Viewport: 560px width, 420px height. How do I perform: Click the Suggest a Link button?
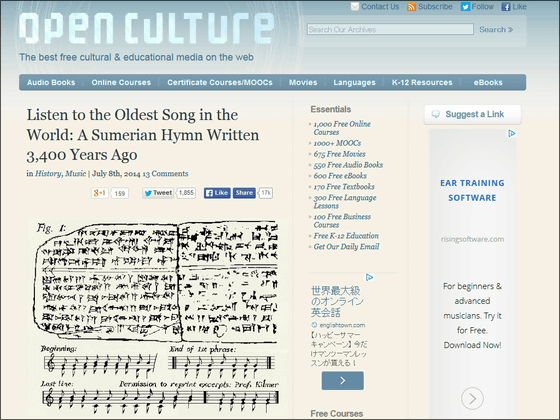(472, 115)
